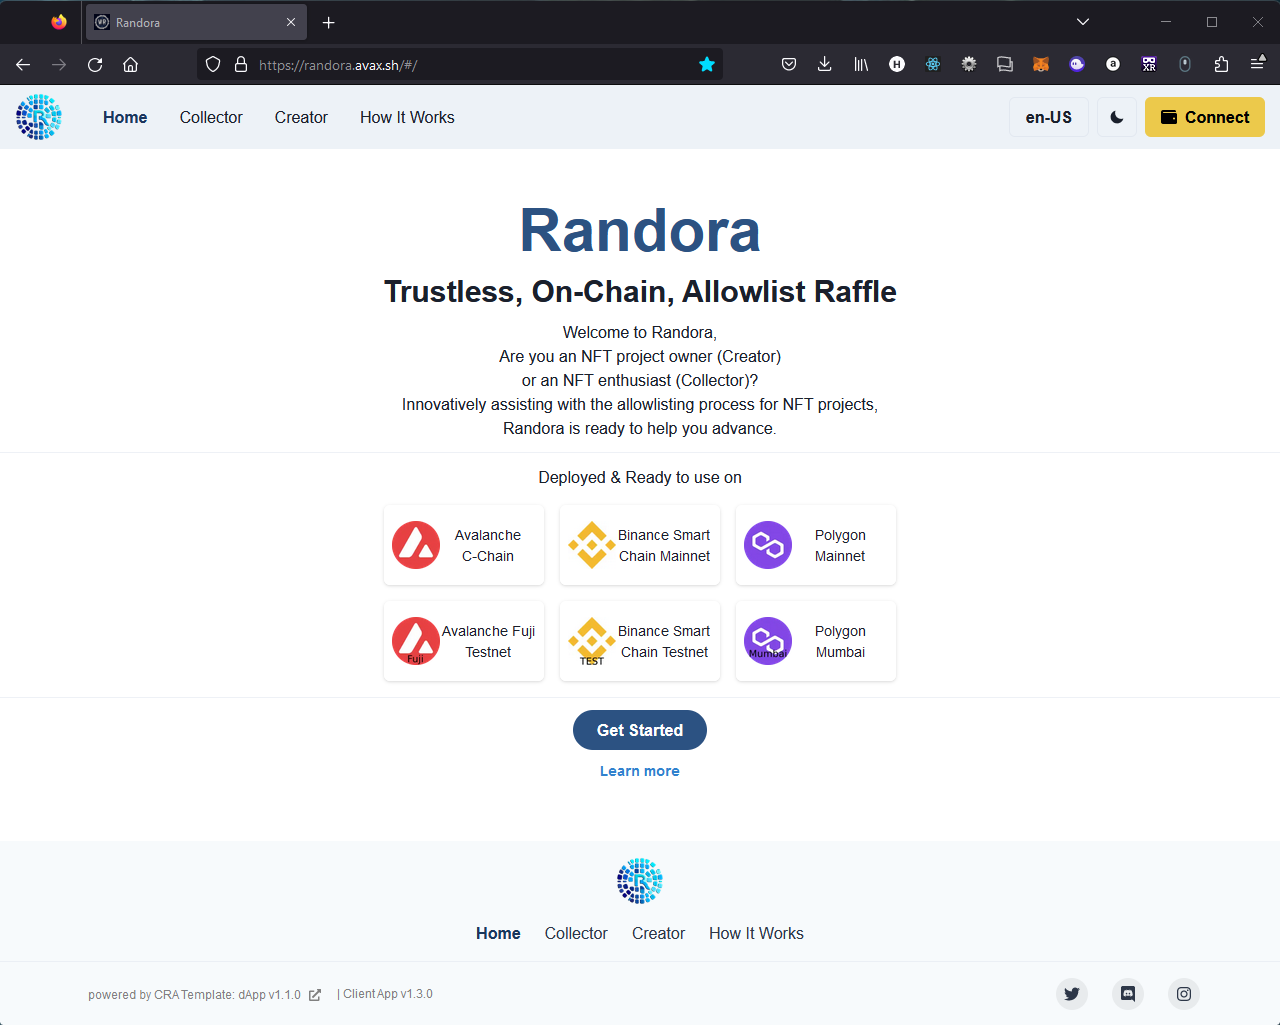Open the Firefox View icon
This screenshot has height=1025, width=1280.
coord(59,22)
